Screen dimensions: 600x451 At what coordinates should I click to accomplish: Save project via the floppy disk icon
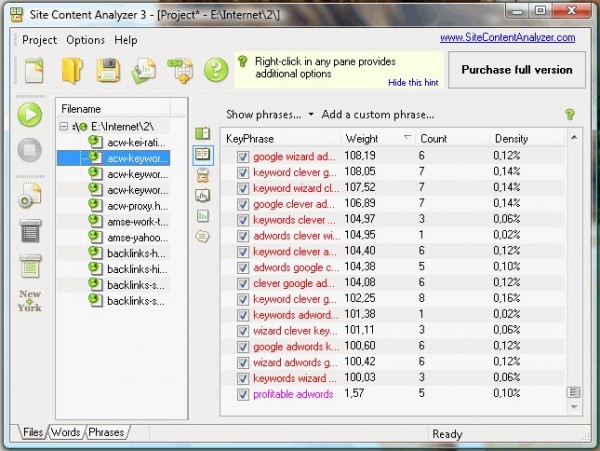coord(108,70)
